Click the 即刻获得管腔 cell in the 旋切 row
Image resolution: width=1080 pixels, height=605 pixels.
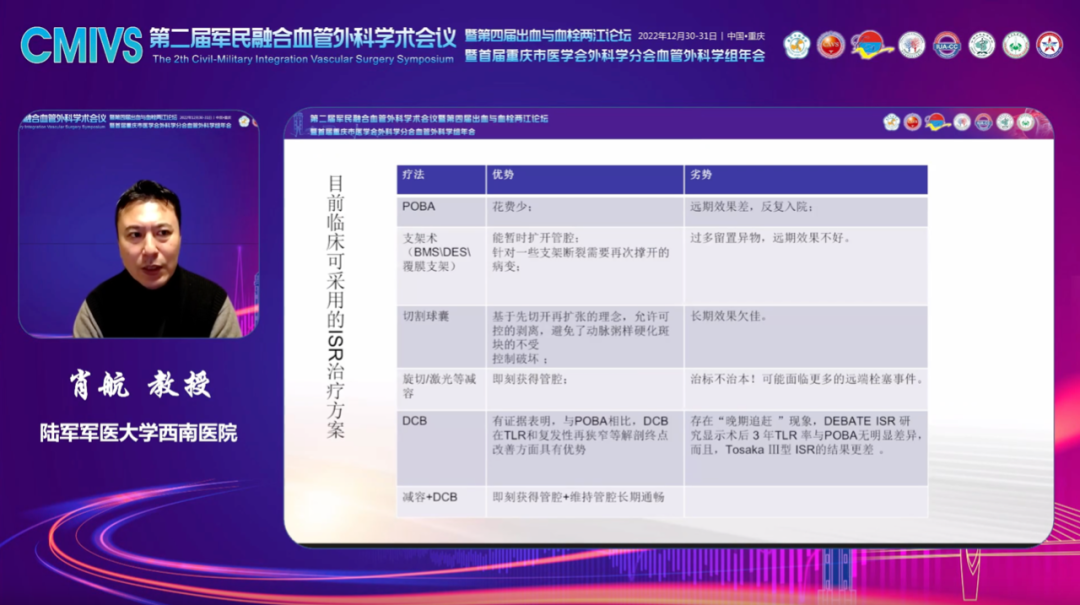pyautogui.click(x=585, y=389)
